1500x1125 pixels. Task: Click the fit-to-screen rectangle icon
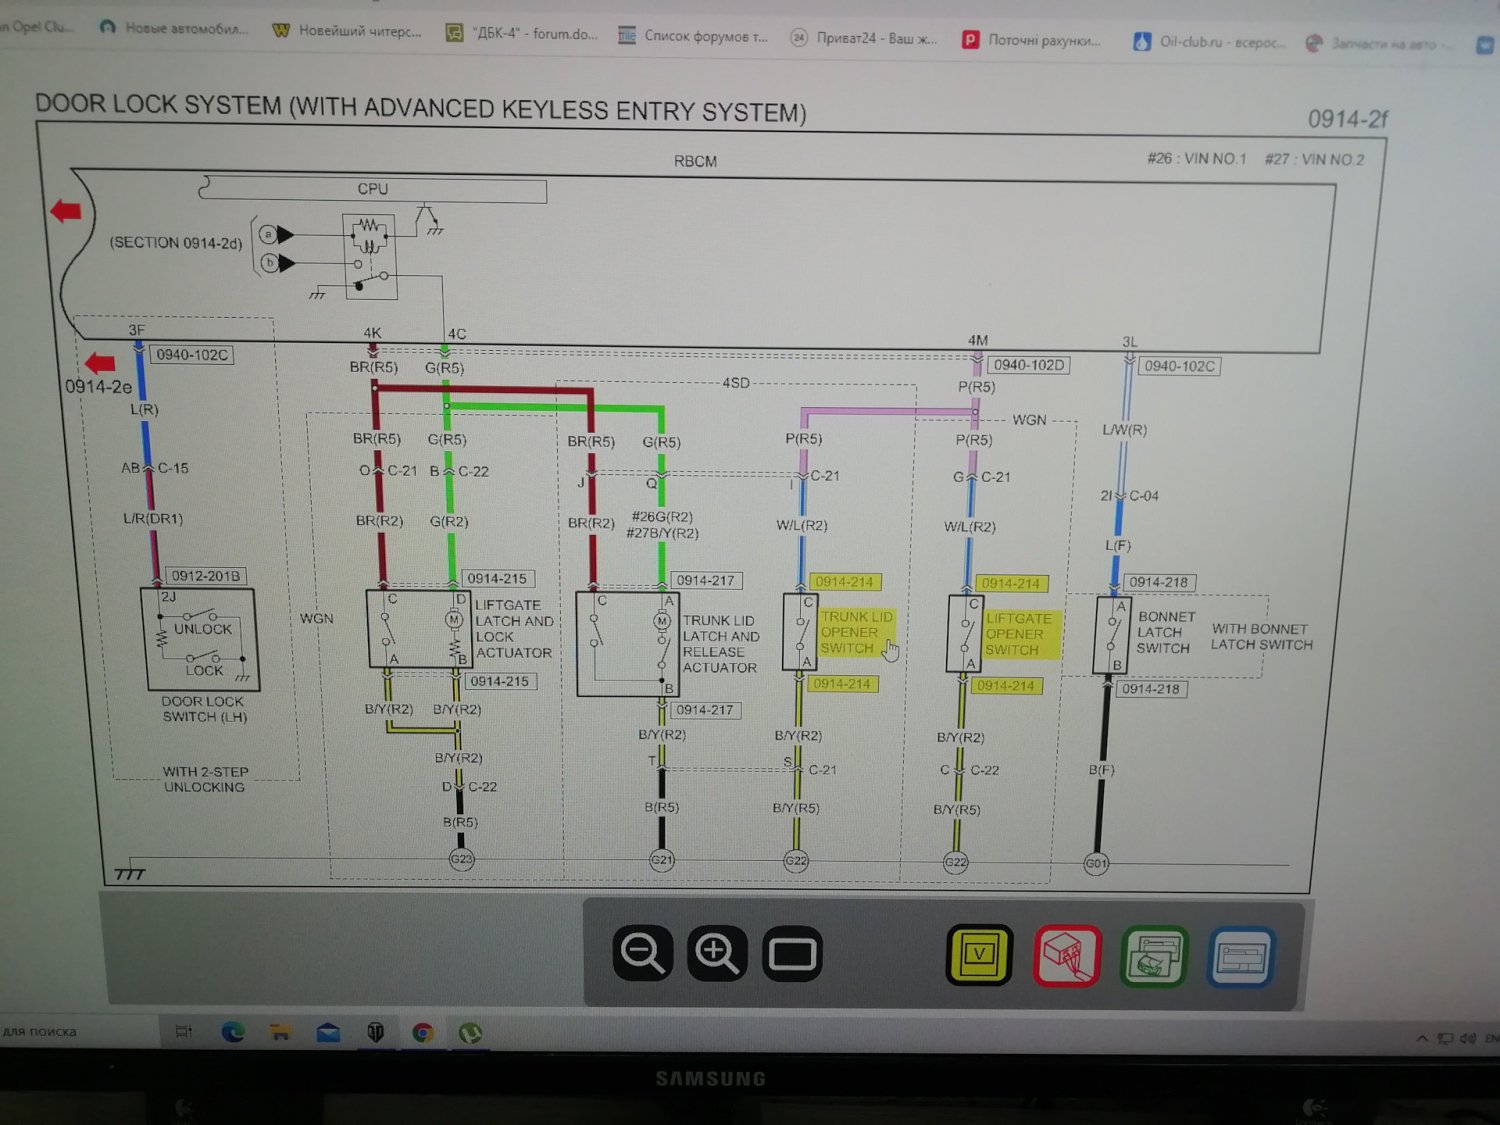(x=792, y=954)
